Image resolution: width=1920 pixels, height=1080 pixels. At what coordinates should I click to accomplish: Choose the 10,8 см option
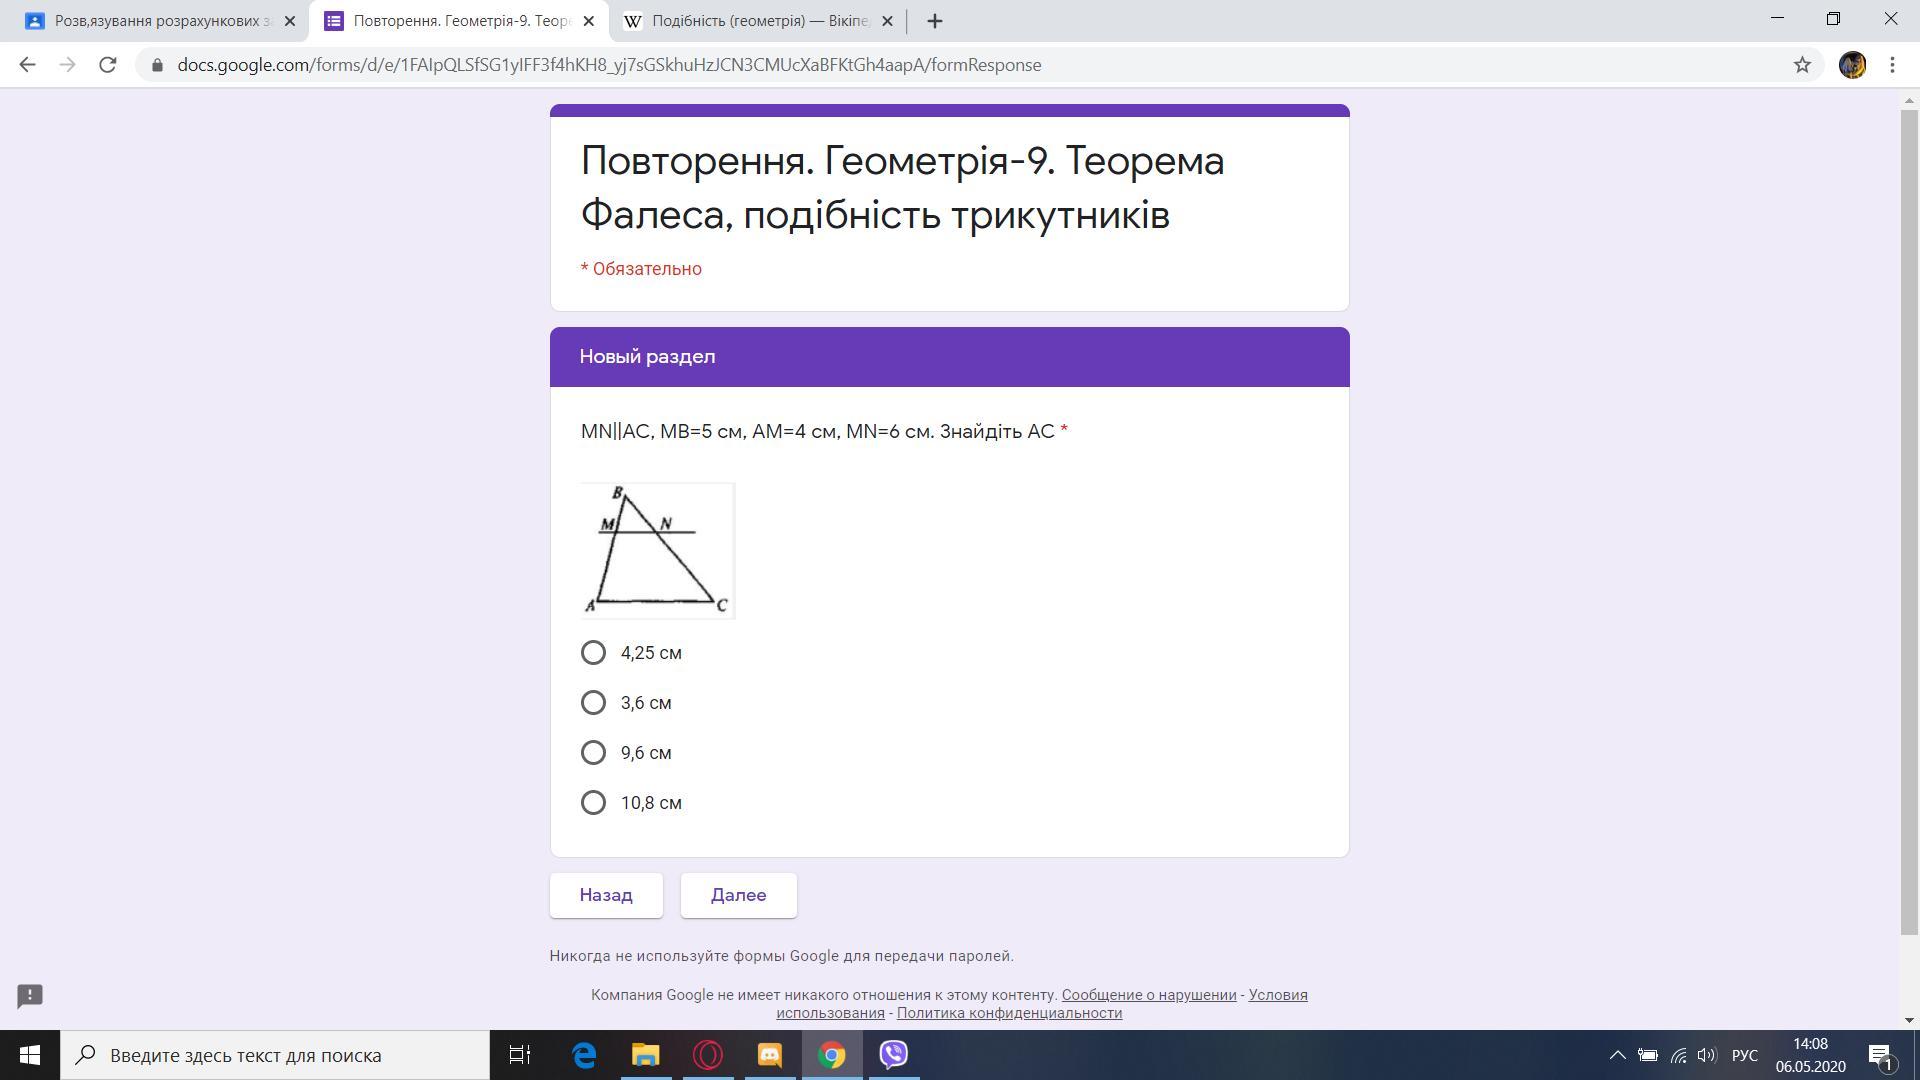[593, 803]
